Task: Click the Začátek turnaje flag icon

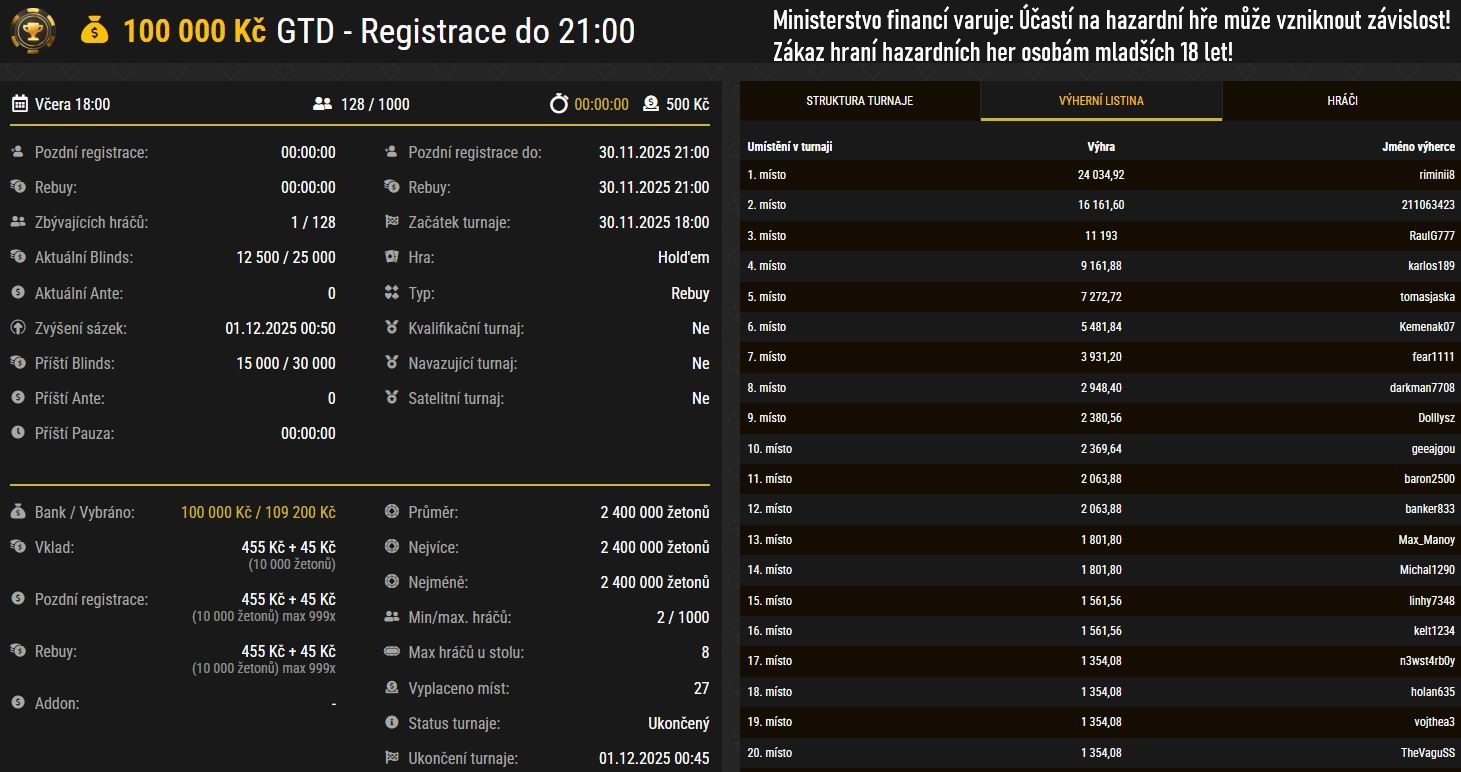Action: [392, 222]
